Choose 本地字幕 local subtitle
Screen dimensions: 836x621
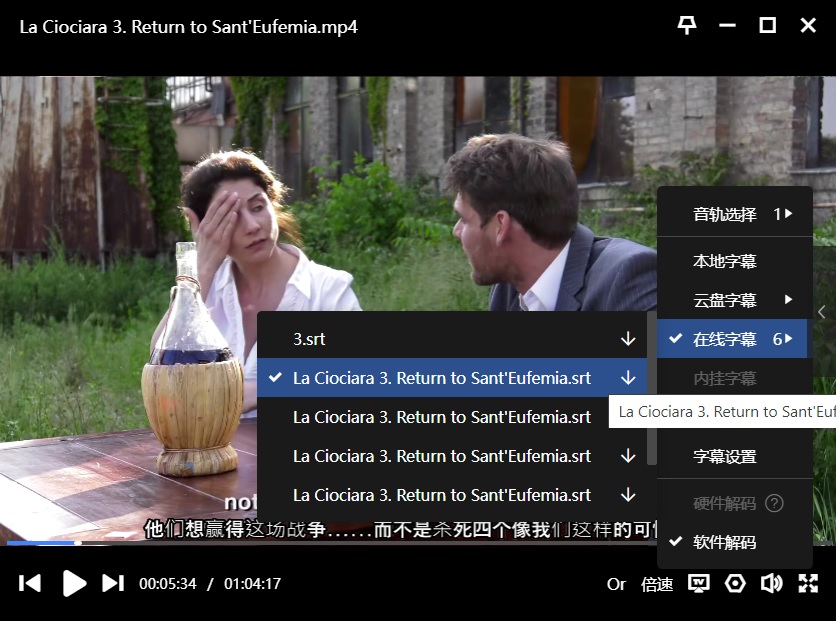(725, 261)
